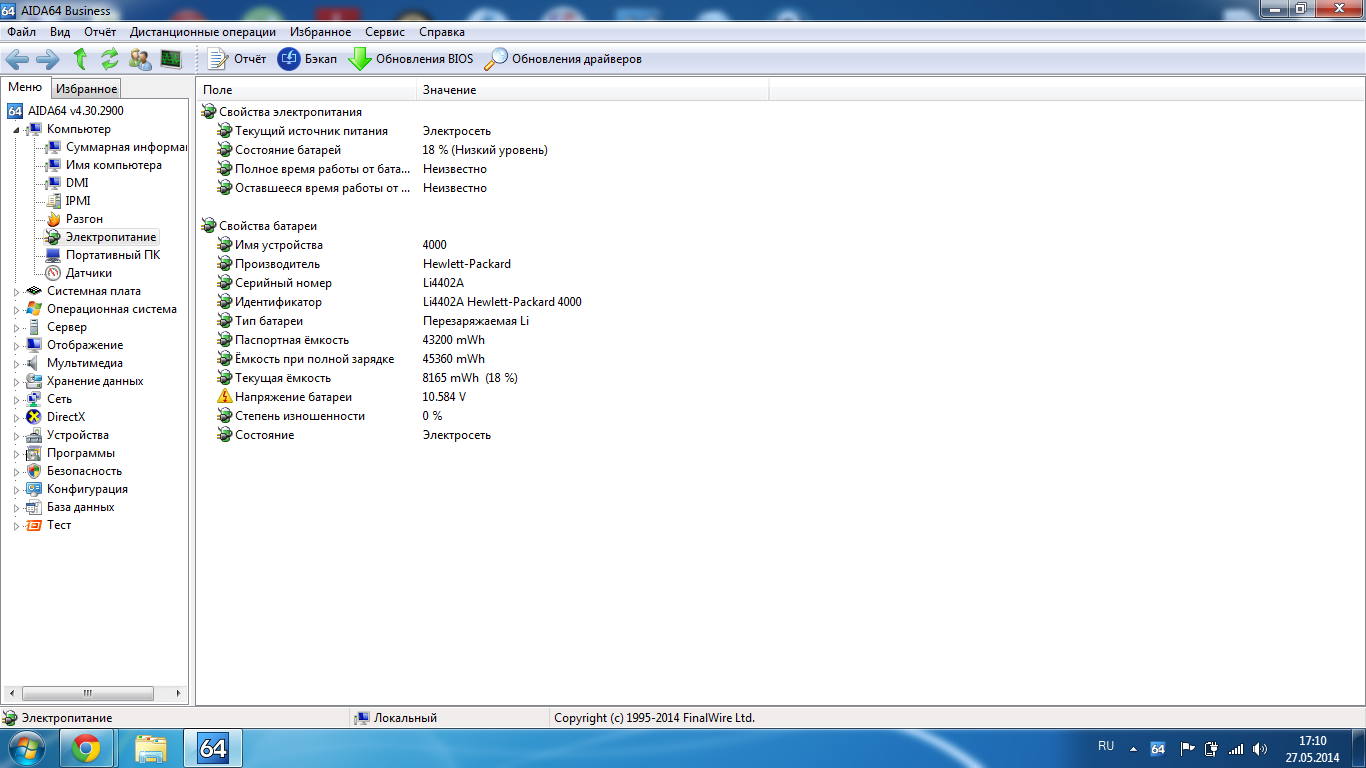The height and width of the screenshot is (768, 1366).
Task: Open the Дистанционные операции menu
Action: [x=203, y=32]
